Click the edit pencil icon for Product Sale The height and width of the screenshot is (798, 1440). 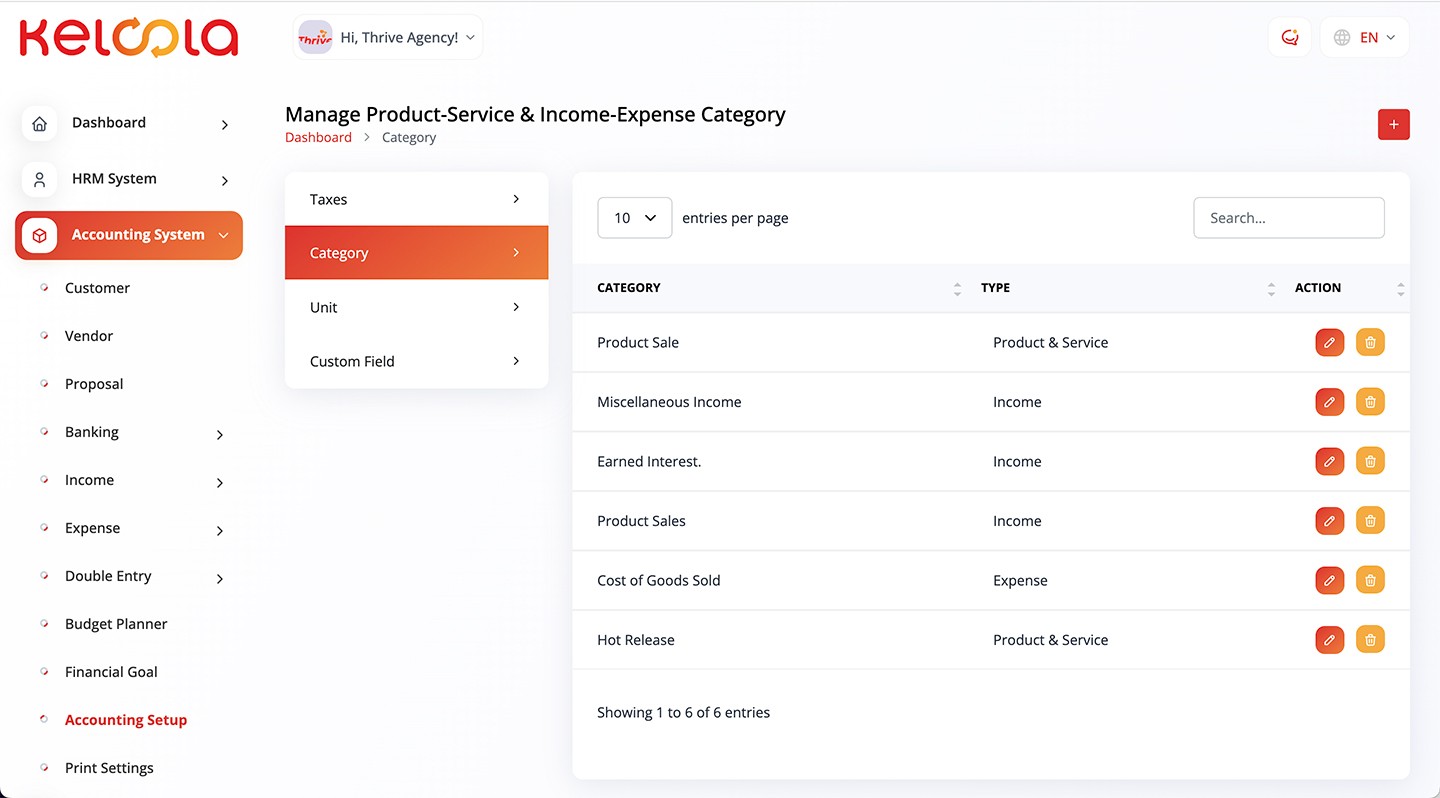(1329, 342)
